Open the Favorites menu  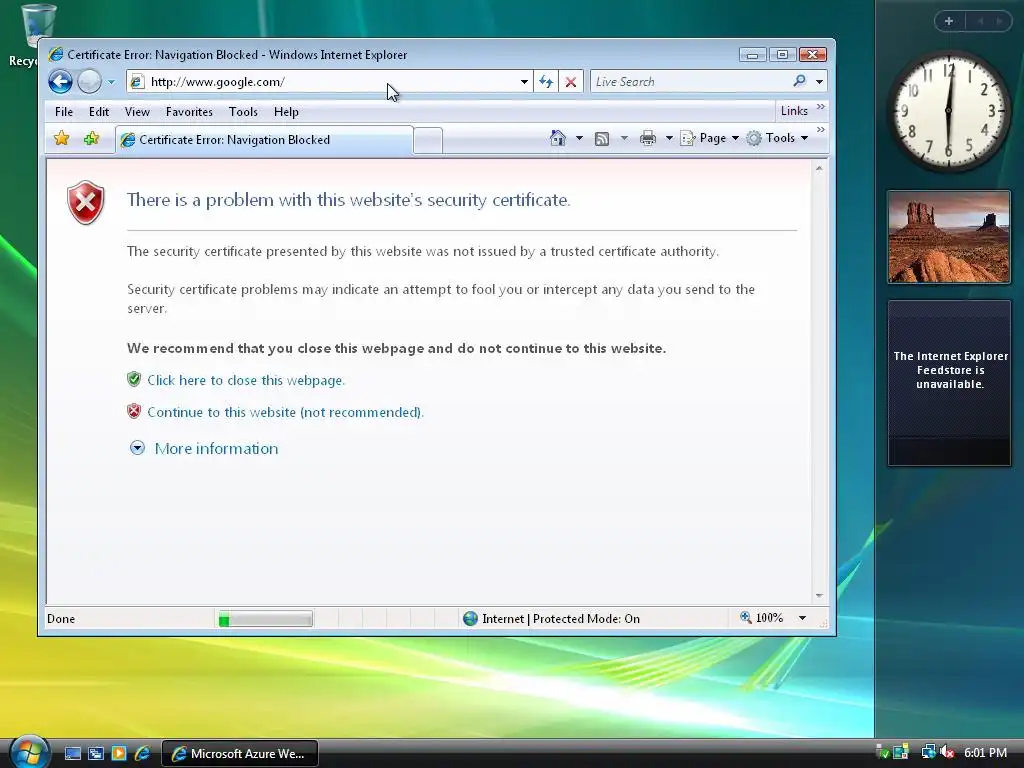pyautogui.click(x=189, y=112)
